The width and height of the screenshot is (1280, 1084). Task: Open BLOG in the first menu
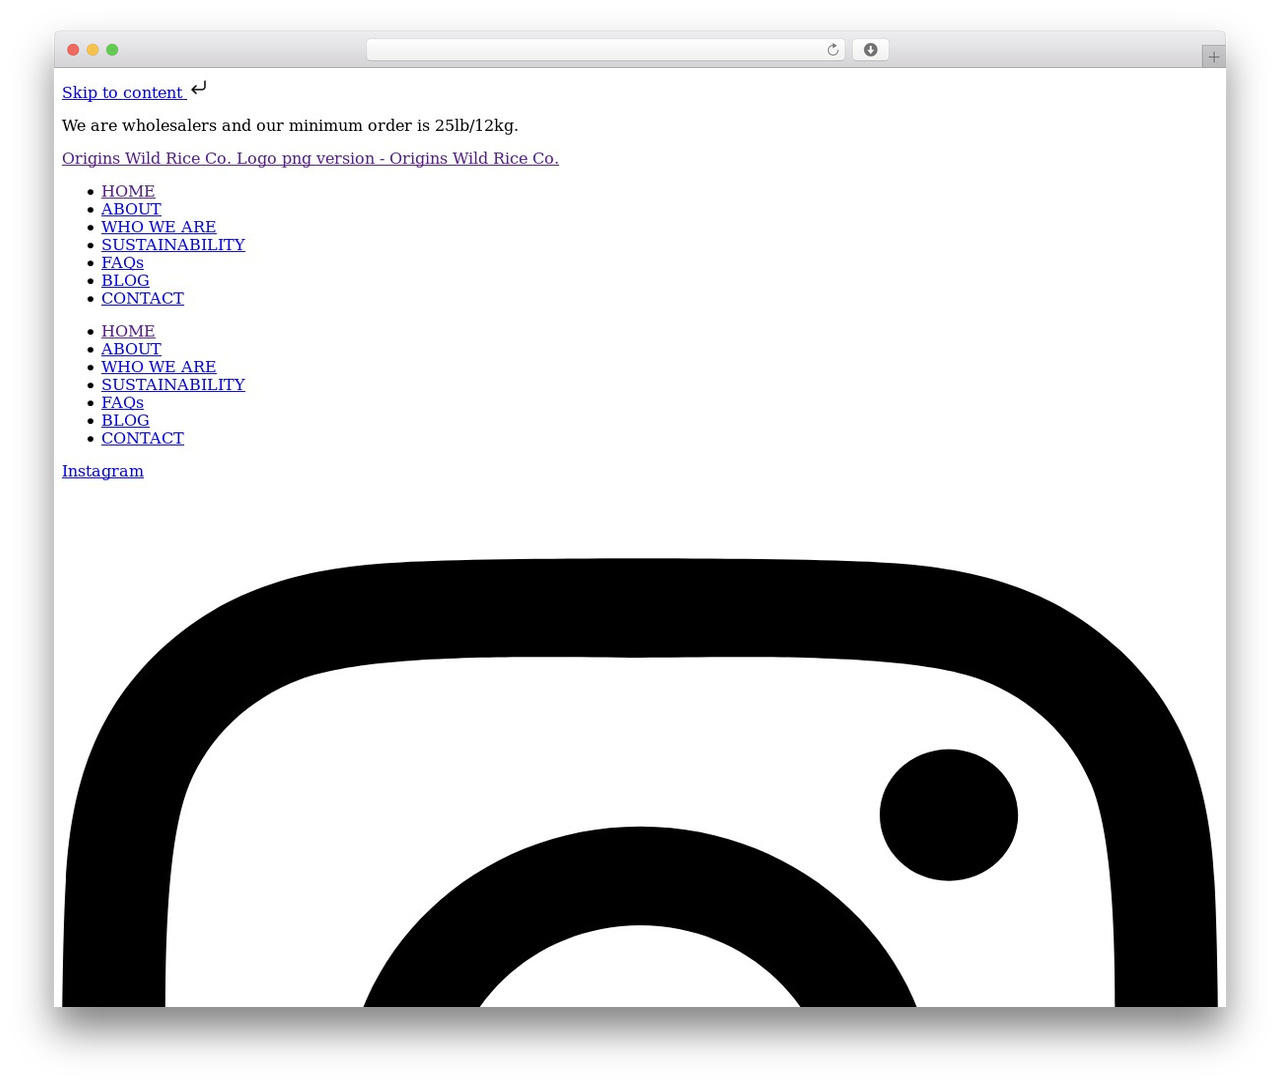[125, 281]
